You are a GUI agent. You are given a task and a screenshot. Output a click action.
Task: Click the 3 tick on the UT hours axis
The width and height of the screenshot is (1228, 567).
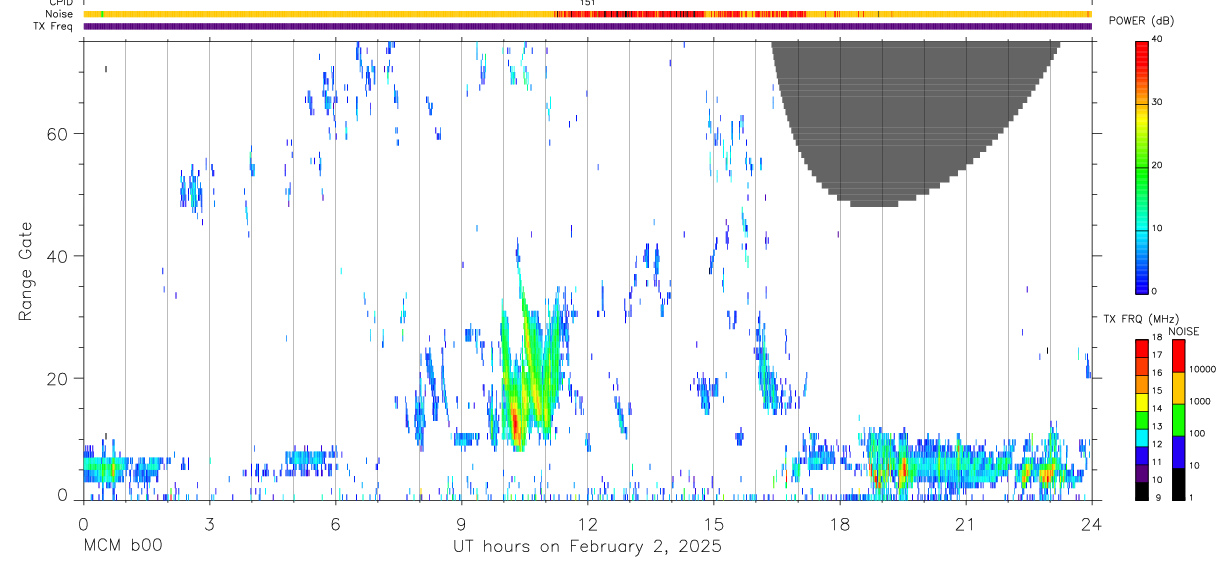209,523
